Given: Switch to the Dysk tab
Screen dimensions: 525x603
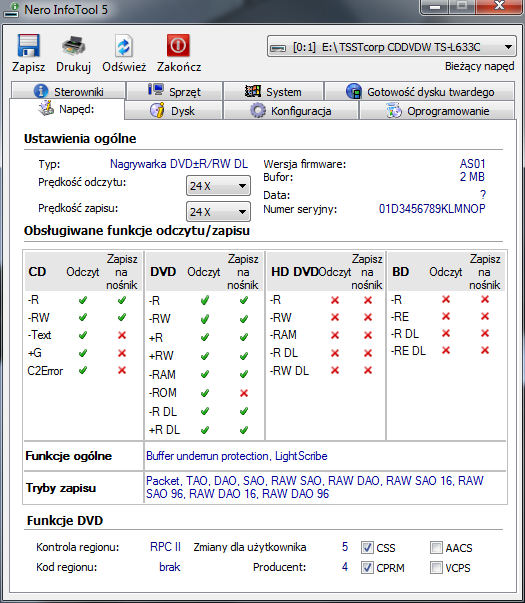Looking at the screenshot, I should tap(173, 111).
